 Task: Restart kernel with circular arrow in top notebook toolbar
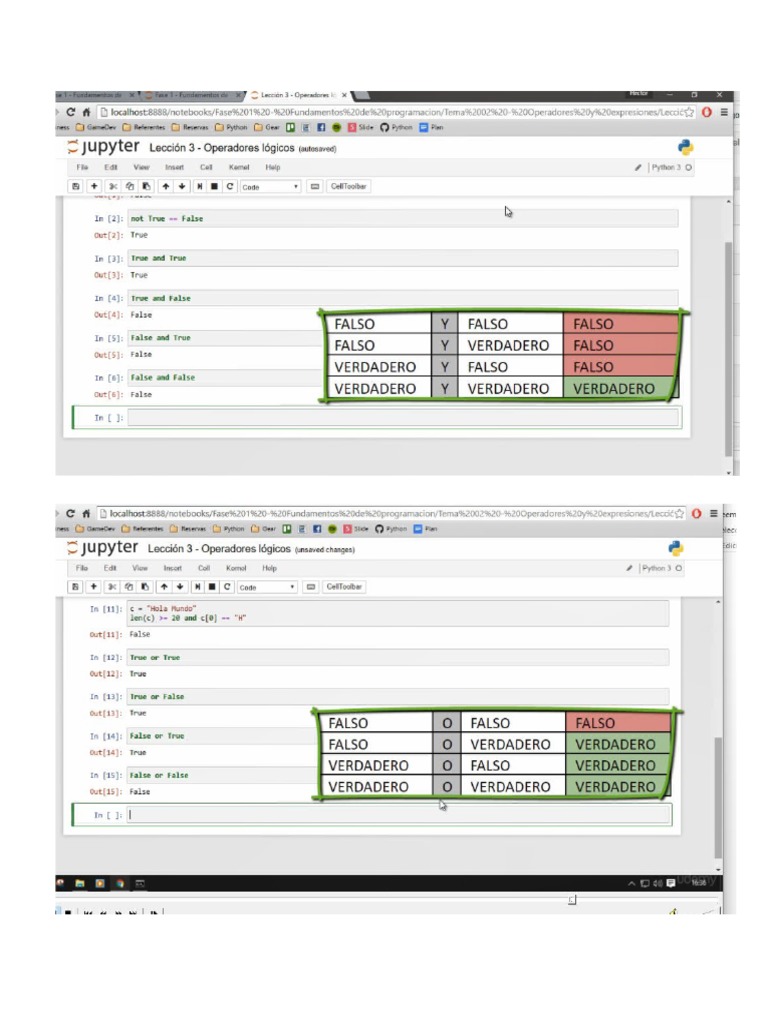229,186
